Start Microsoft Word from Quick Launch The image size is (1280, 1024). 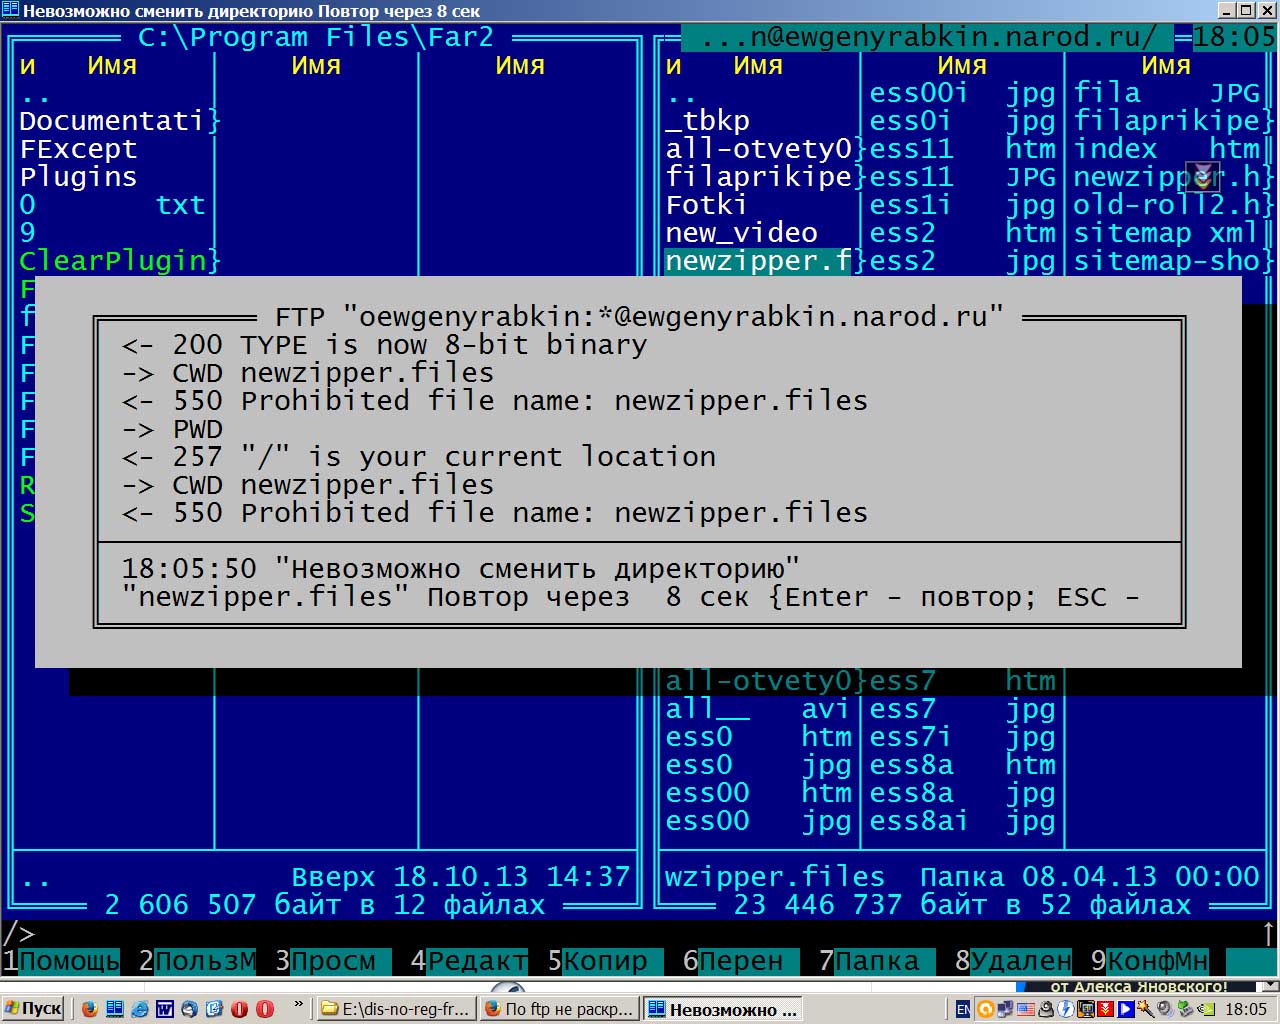[165, 1009]
